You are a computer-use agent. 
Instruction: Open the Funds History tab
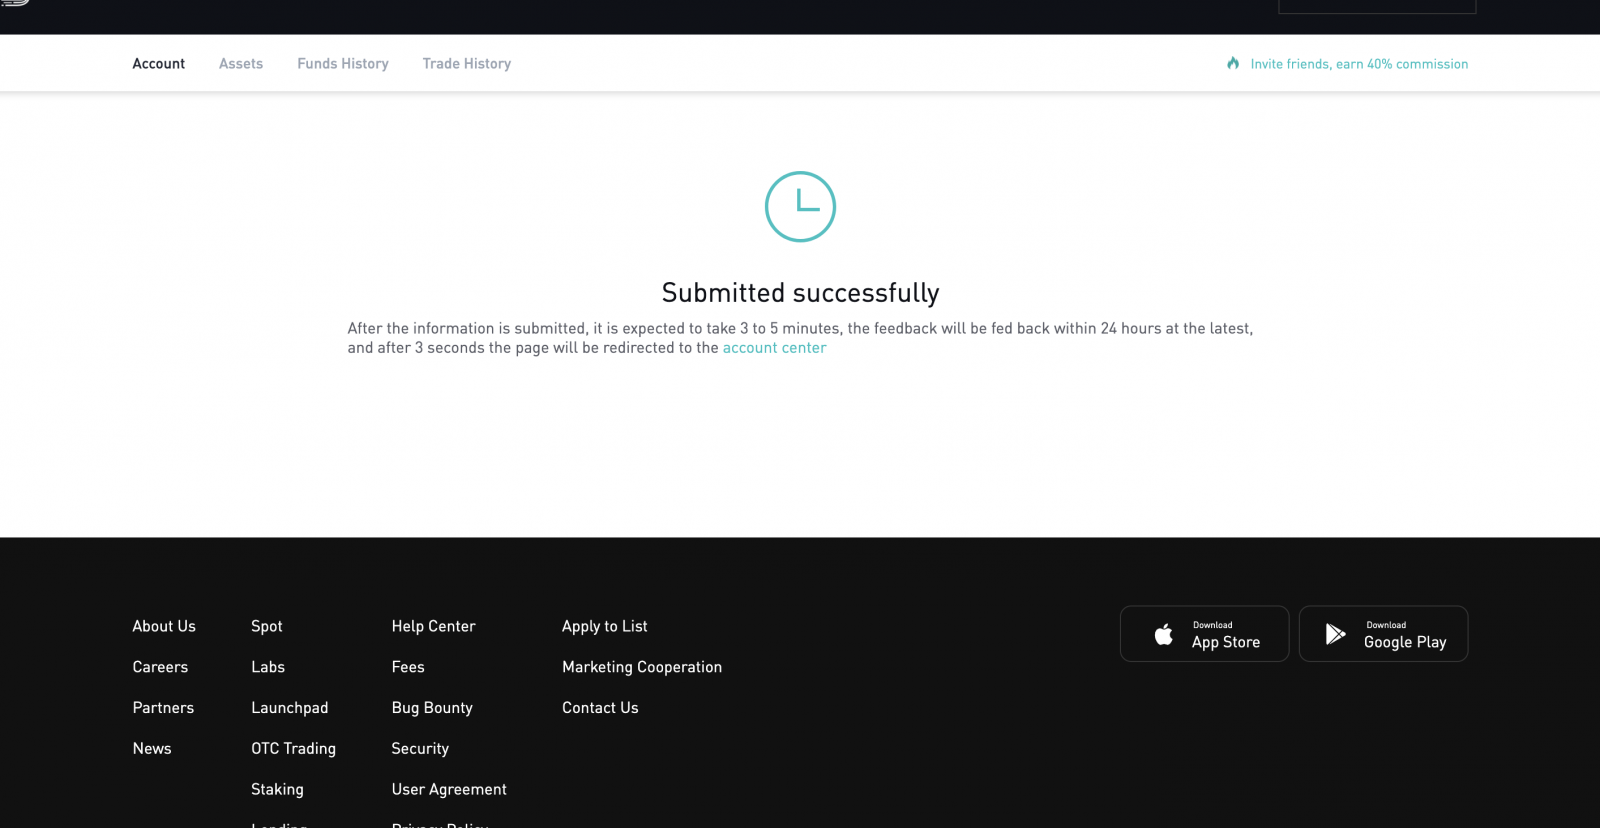point(342,64)
